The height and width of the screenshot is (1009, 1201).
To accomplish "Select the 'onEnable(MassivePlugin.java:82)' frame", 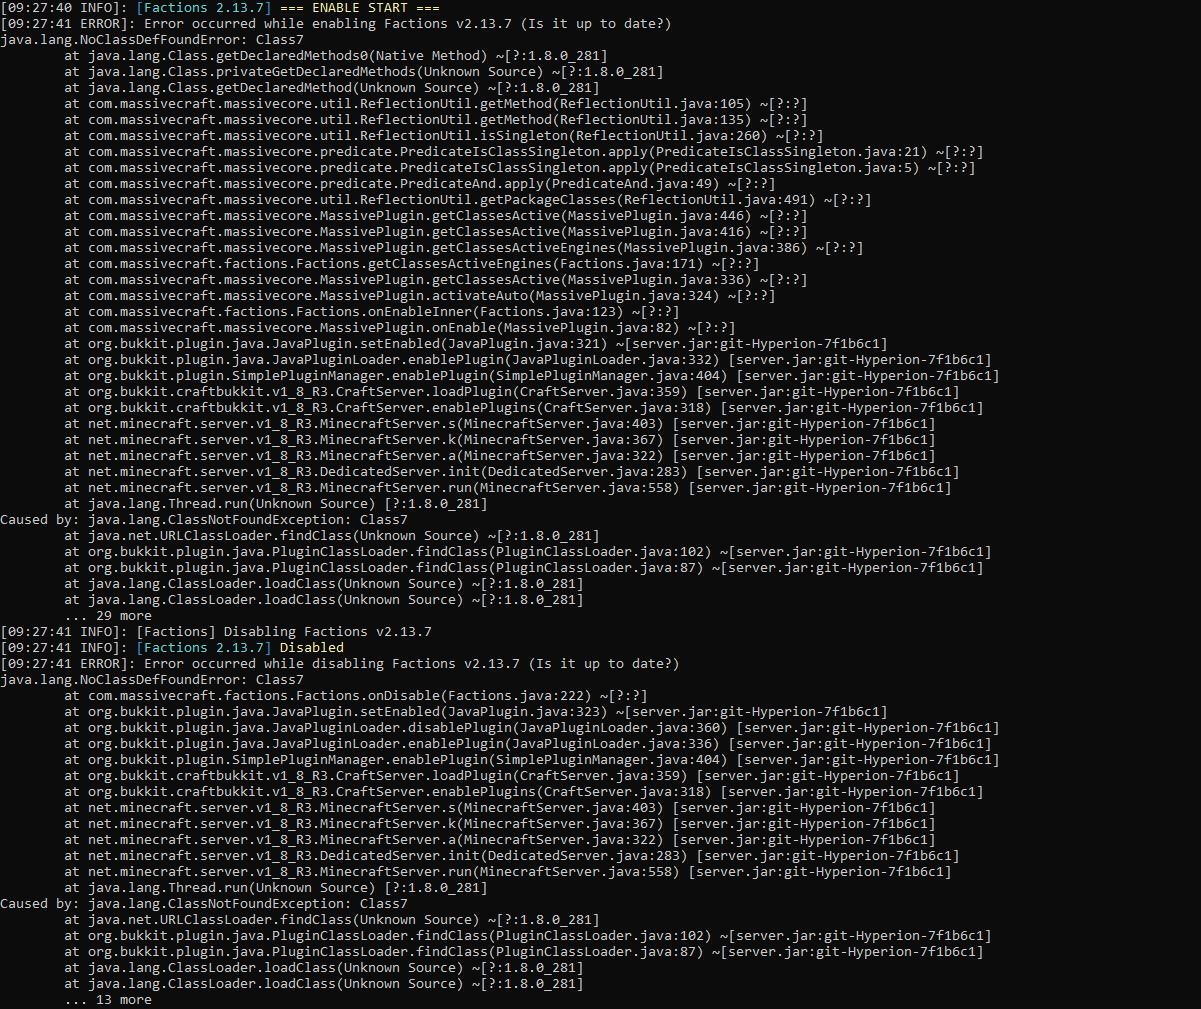I will tap(399, 327).
